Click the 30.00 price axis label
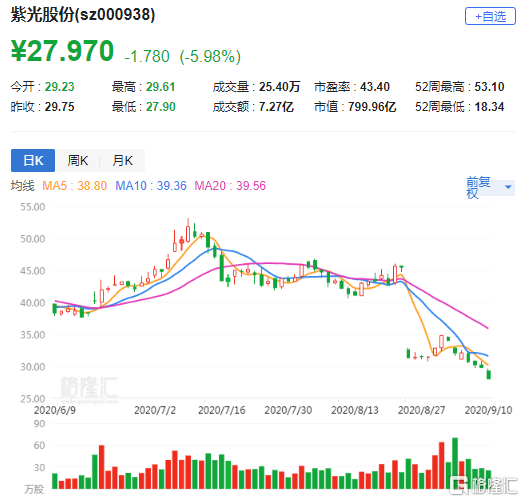524x502 pixels. coord(33,367)
